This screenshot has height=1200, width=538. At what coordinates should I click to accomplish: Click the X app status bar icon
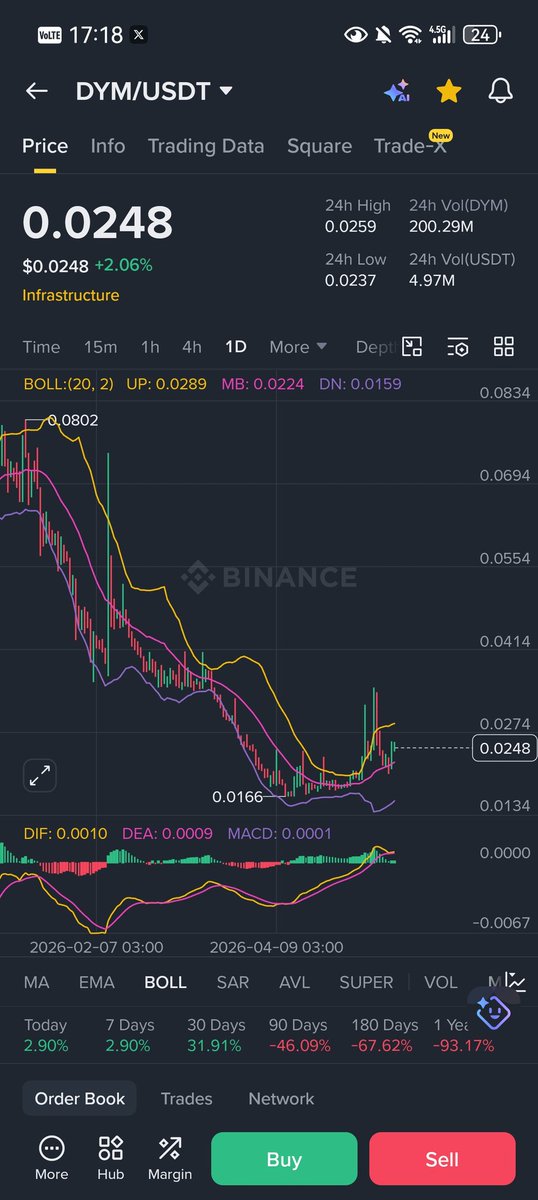(x=139, y=35)
